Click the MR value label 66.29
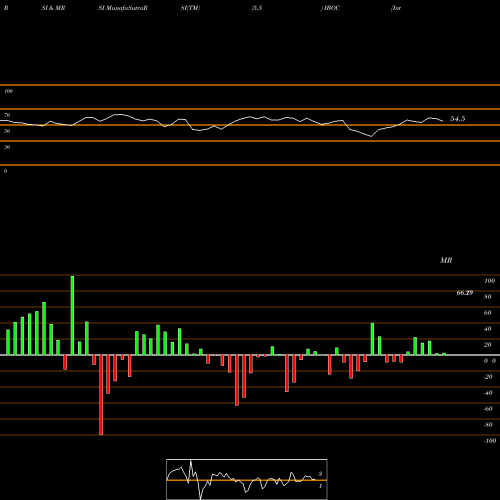The width and height of the screenshot is (500, 500). (x=465, y=293)
